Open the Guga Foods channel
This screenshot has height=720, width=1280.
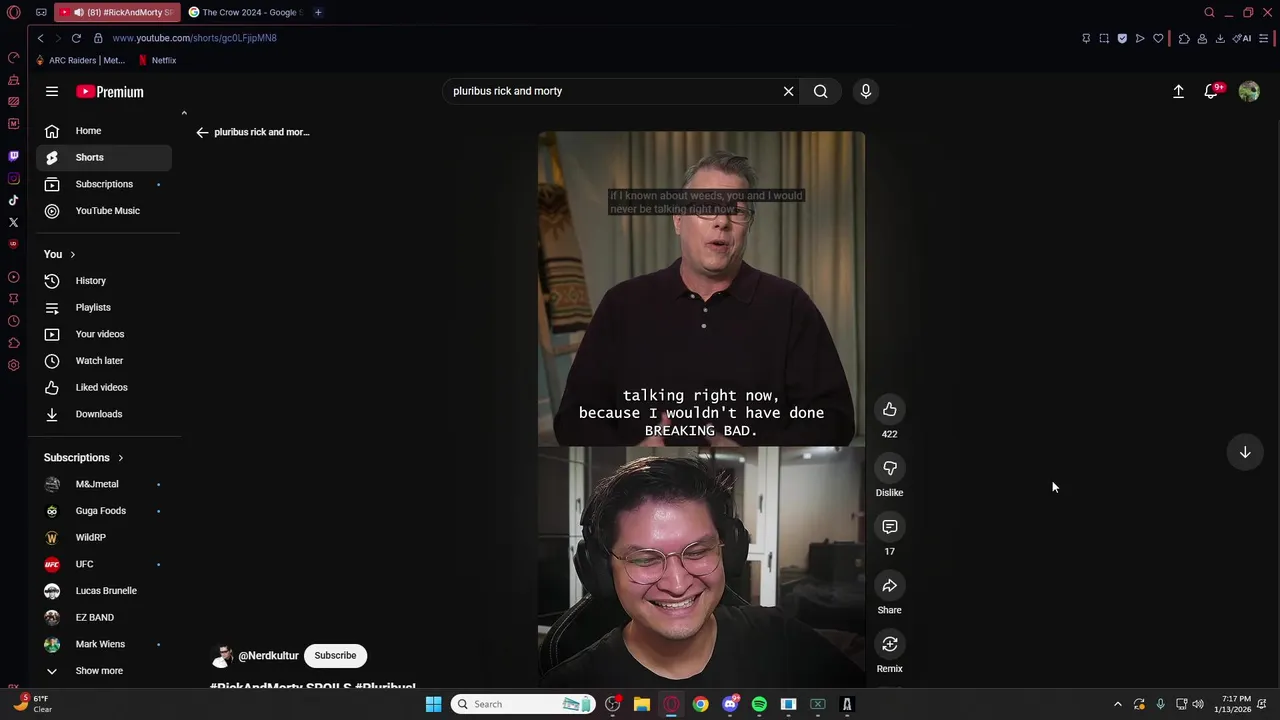point(104,511)
